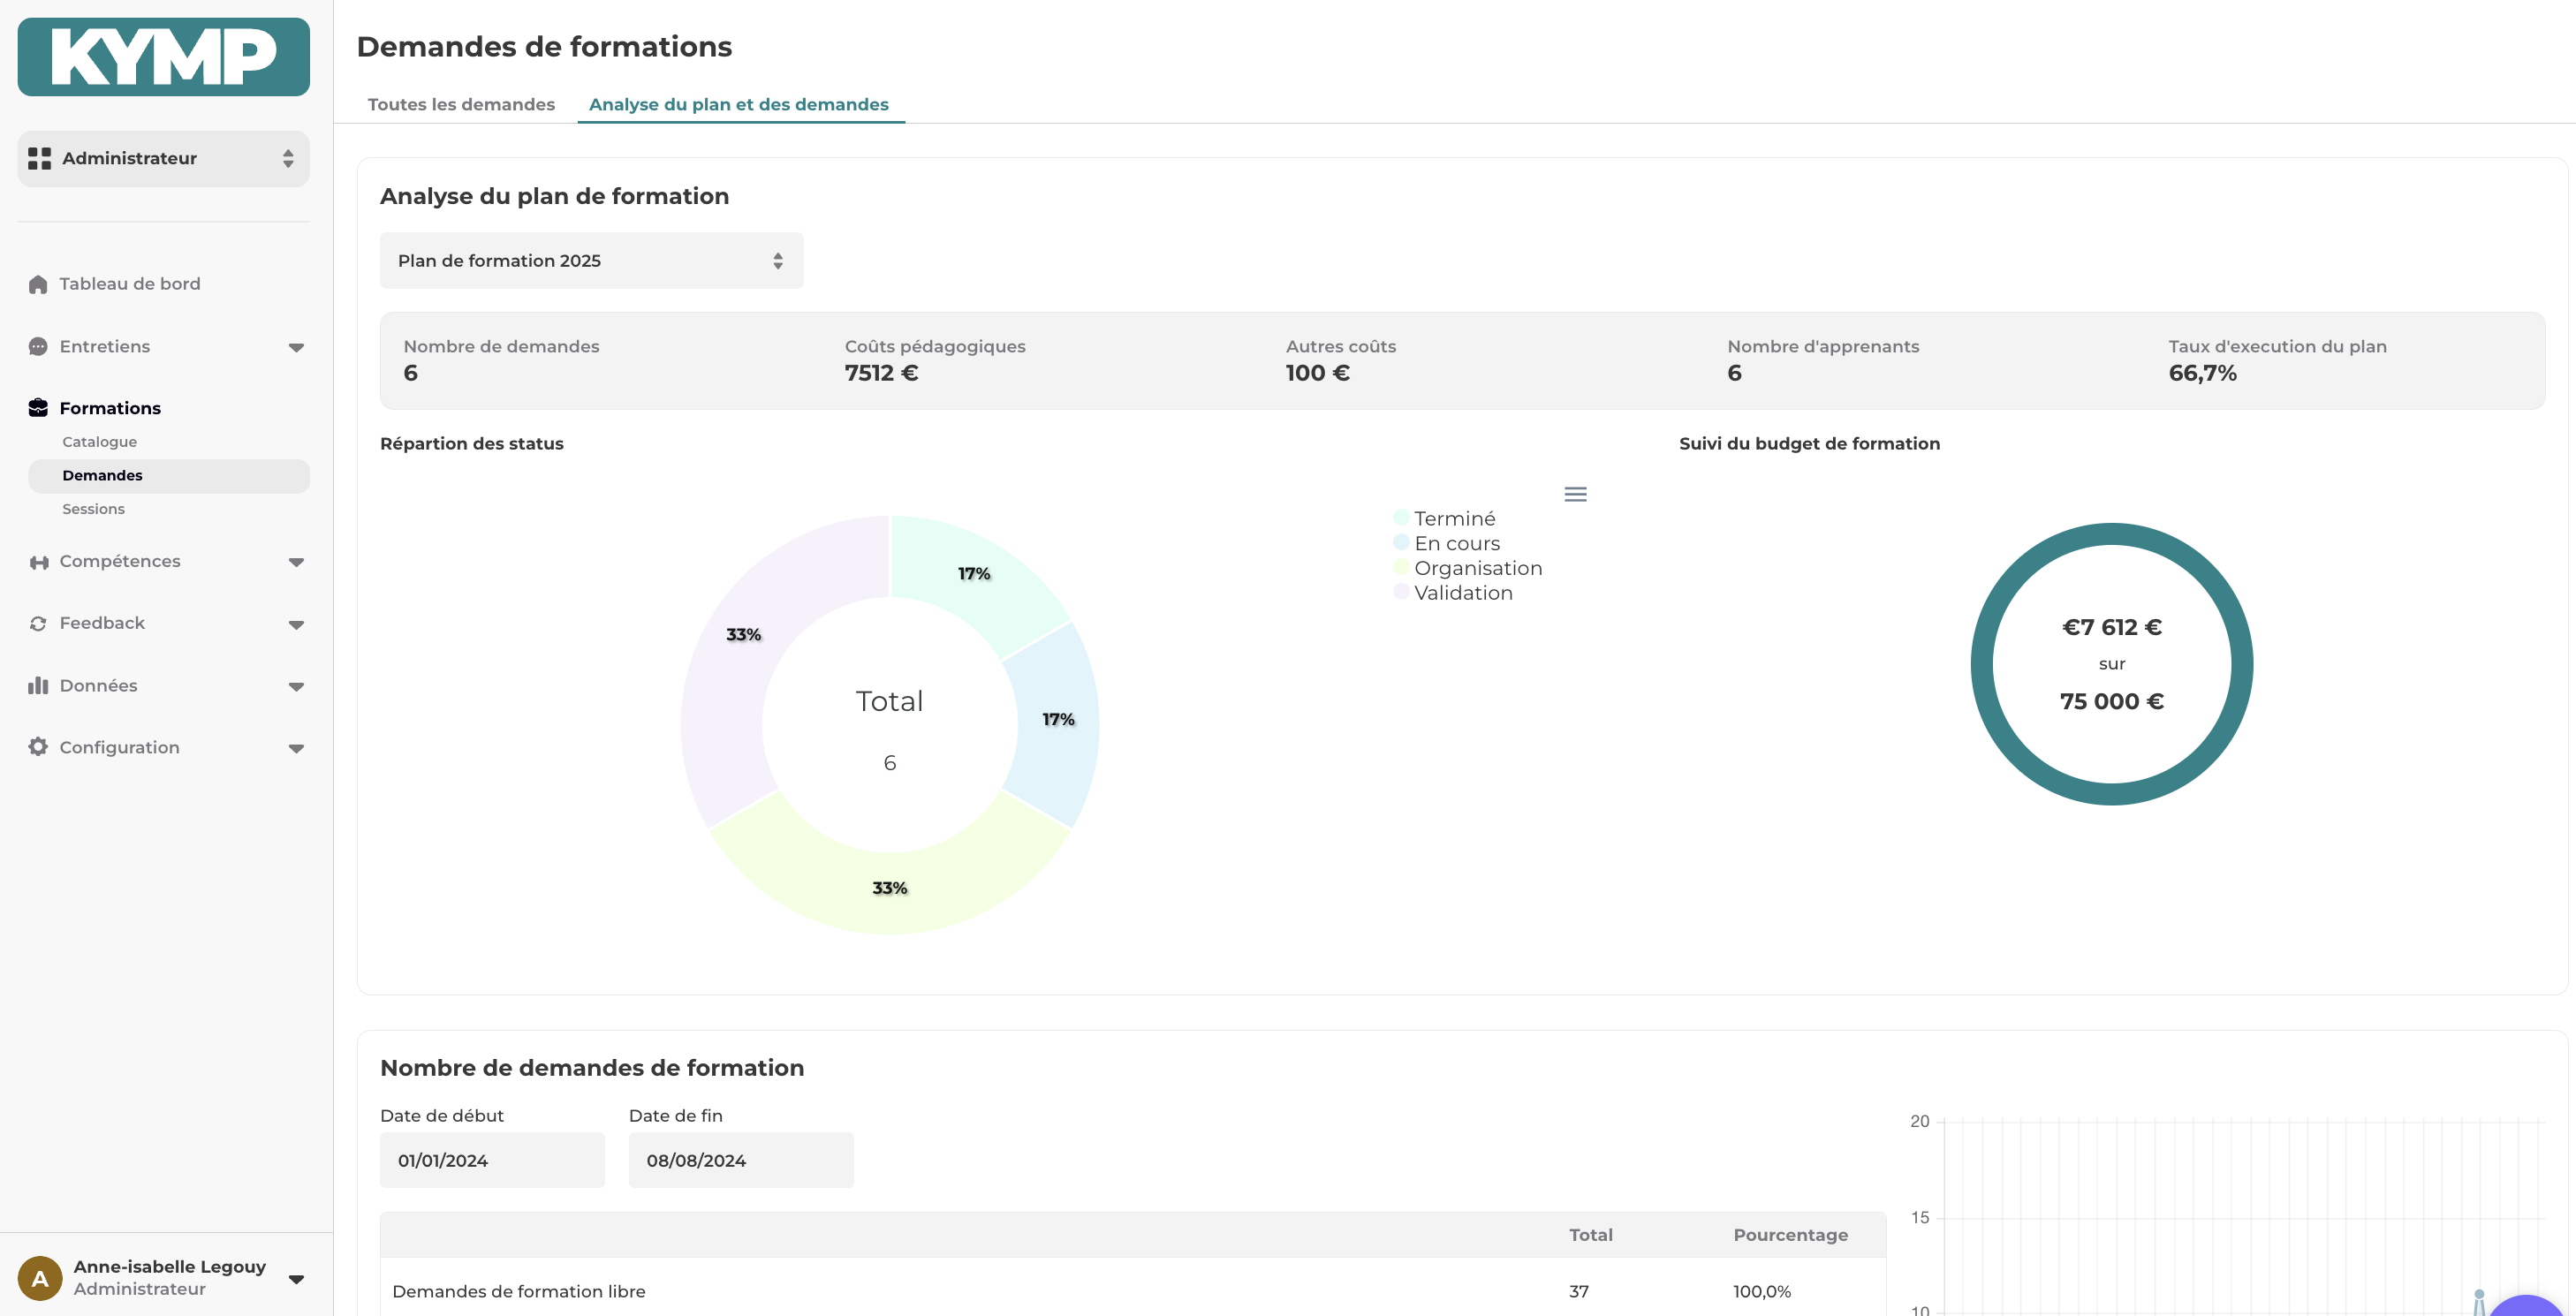Open the Plan de formation 2025 dropdown

click(591, 261)
